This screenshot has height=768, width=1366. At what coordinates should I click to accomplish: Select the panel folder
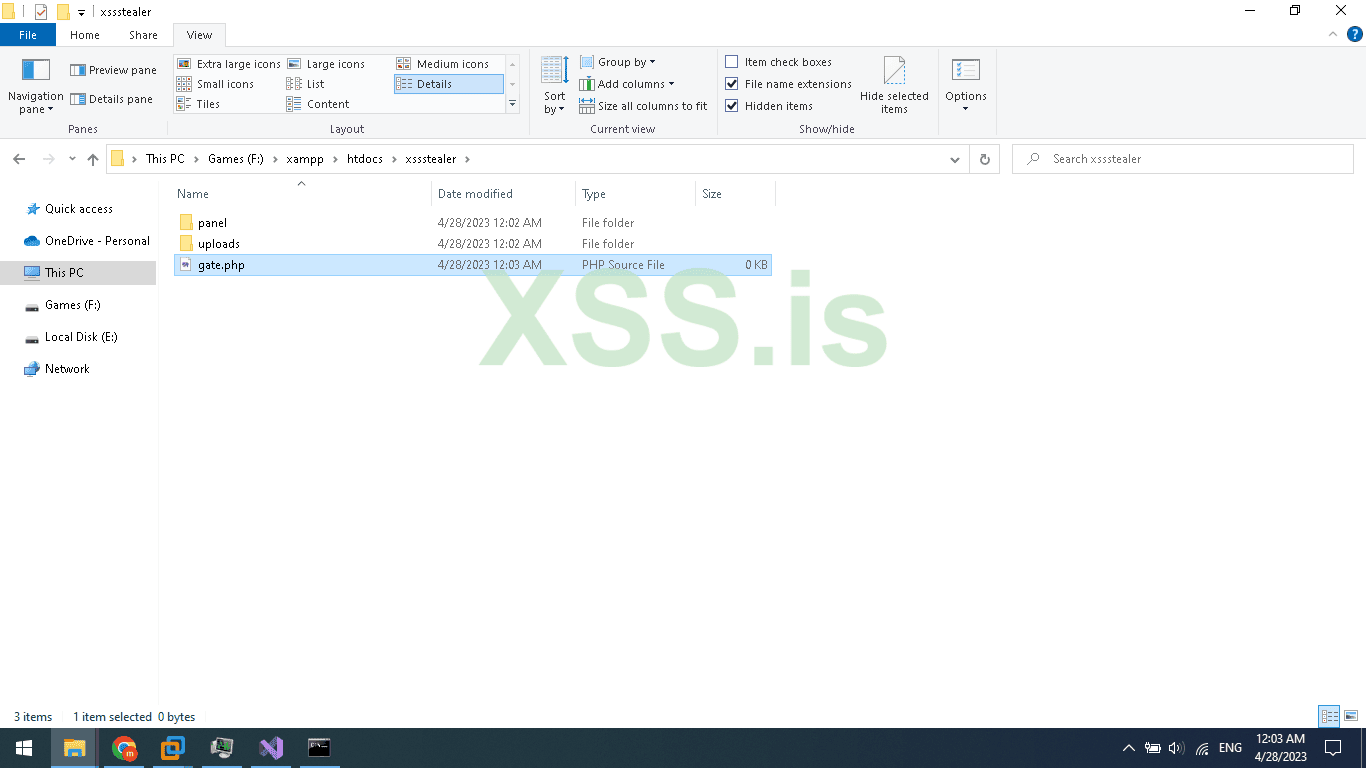click(472, 223)
